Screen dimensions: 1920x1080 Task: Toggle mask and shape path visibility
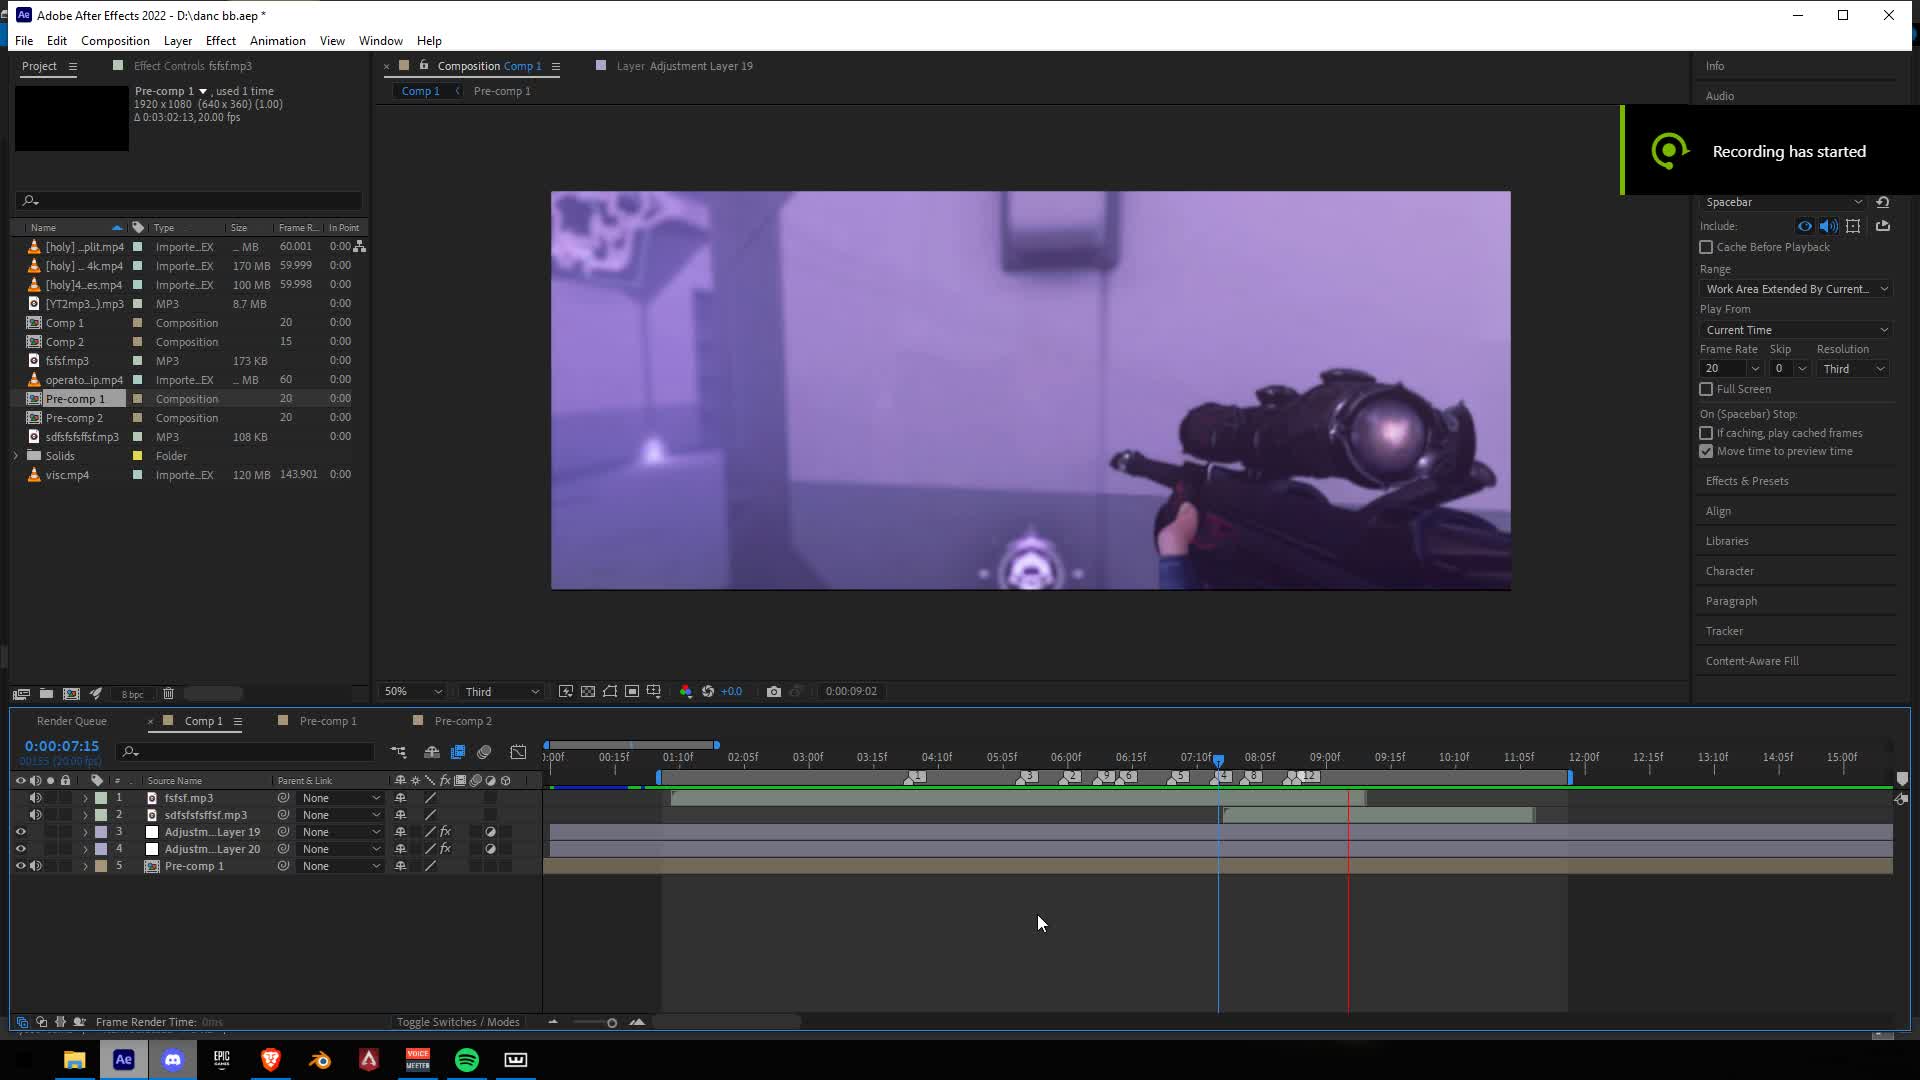tap(610, 692)
